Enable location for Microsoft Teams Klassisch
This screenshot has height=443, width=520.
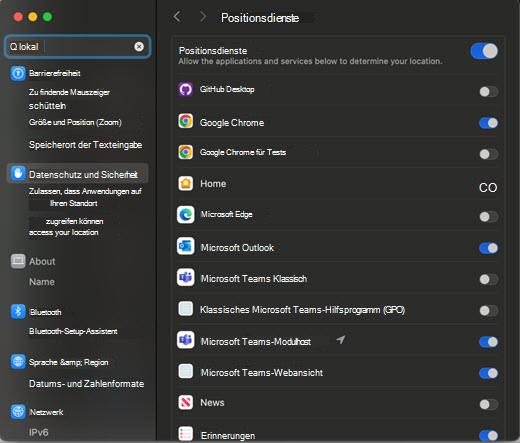tap(489, 279)
